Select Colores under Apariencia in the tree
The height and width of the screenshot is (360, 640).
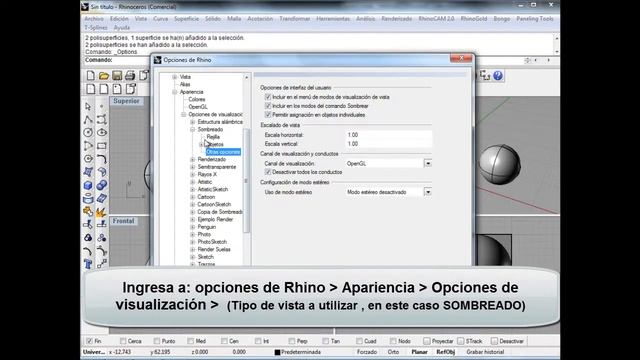(x=197, y=99)
